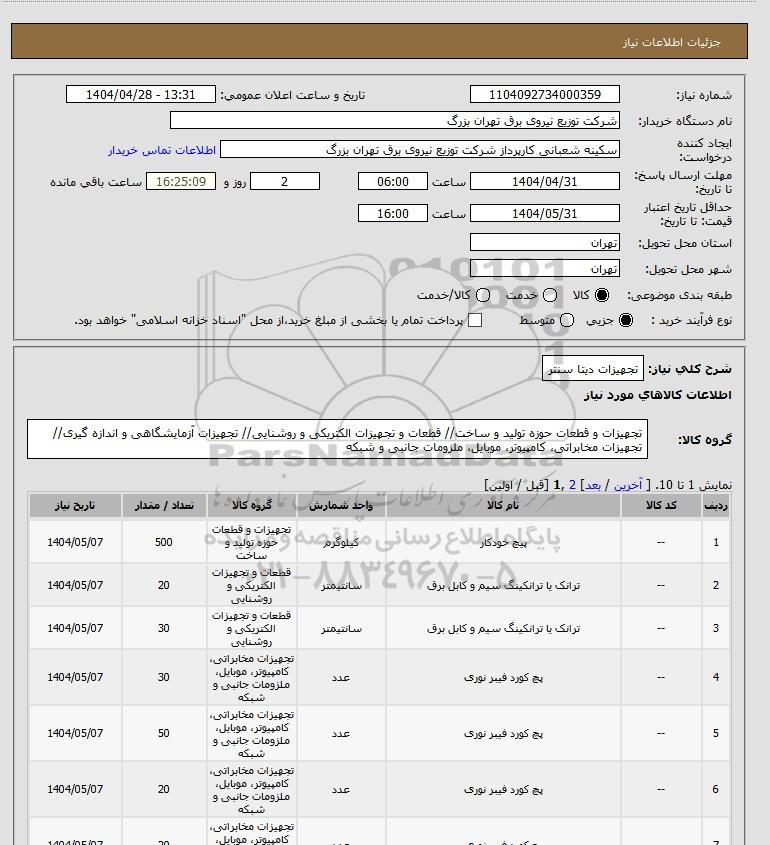
Task: Click the countdown timer 16:25:09
Action: (x=181, y=181)
